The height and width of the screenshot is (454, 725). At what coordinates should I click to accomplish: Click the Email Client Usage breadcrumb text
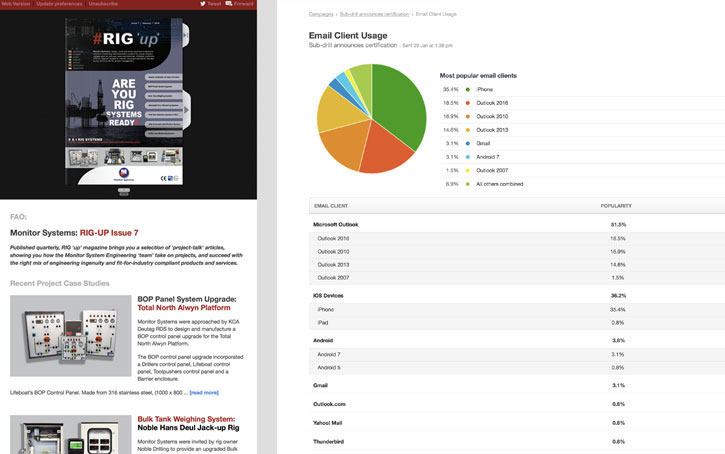(436, 14)
